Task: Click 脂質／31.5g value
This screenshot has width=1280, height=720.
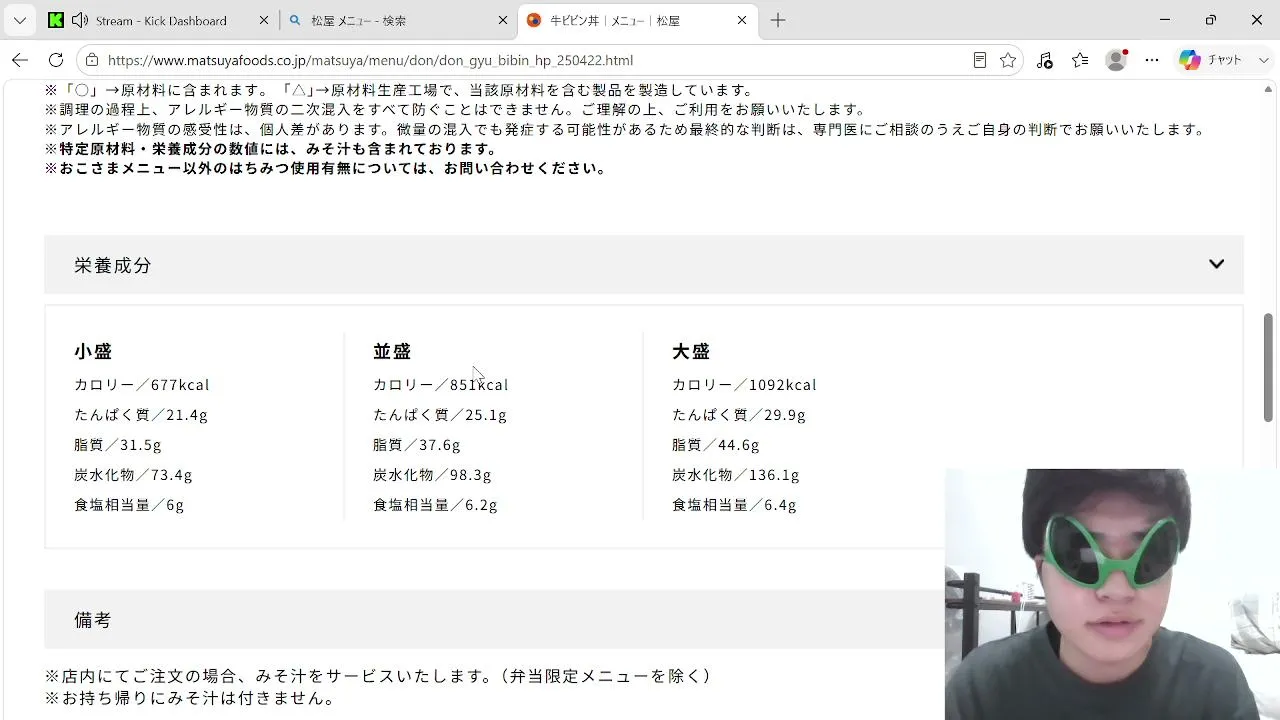Action: point(118,444)
